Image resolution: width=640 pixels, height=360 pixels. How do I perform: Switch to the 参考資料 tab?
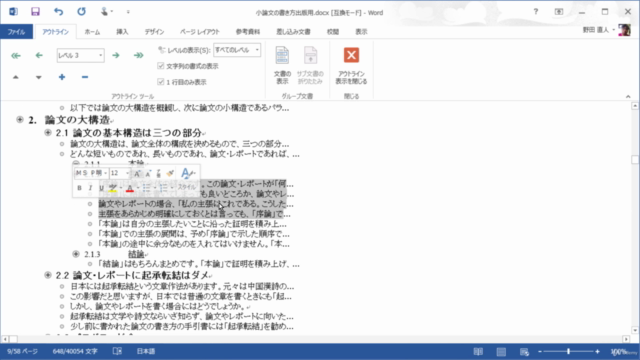point(248,31)
